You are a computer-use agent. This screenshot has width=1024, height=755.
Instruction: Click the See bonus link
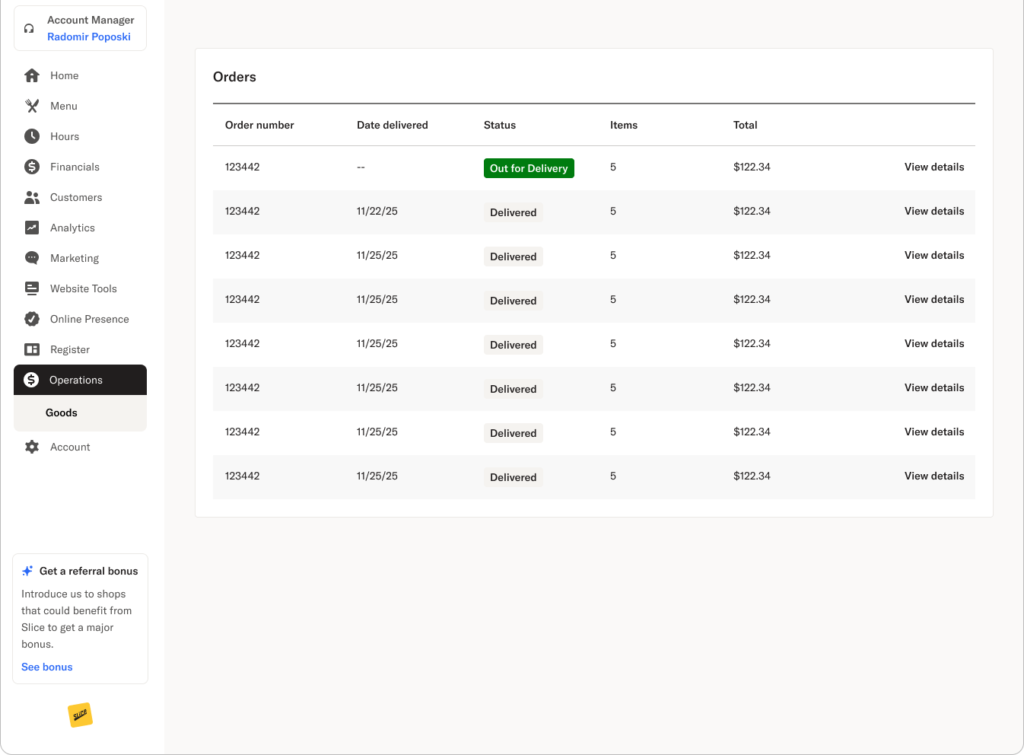point(47,667)
